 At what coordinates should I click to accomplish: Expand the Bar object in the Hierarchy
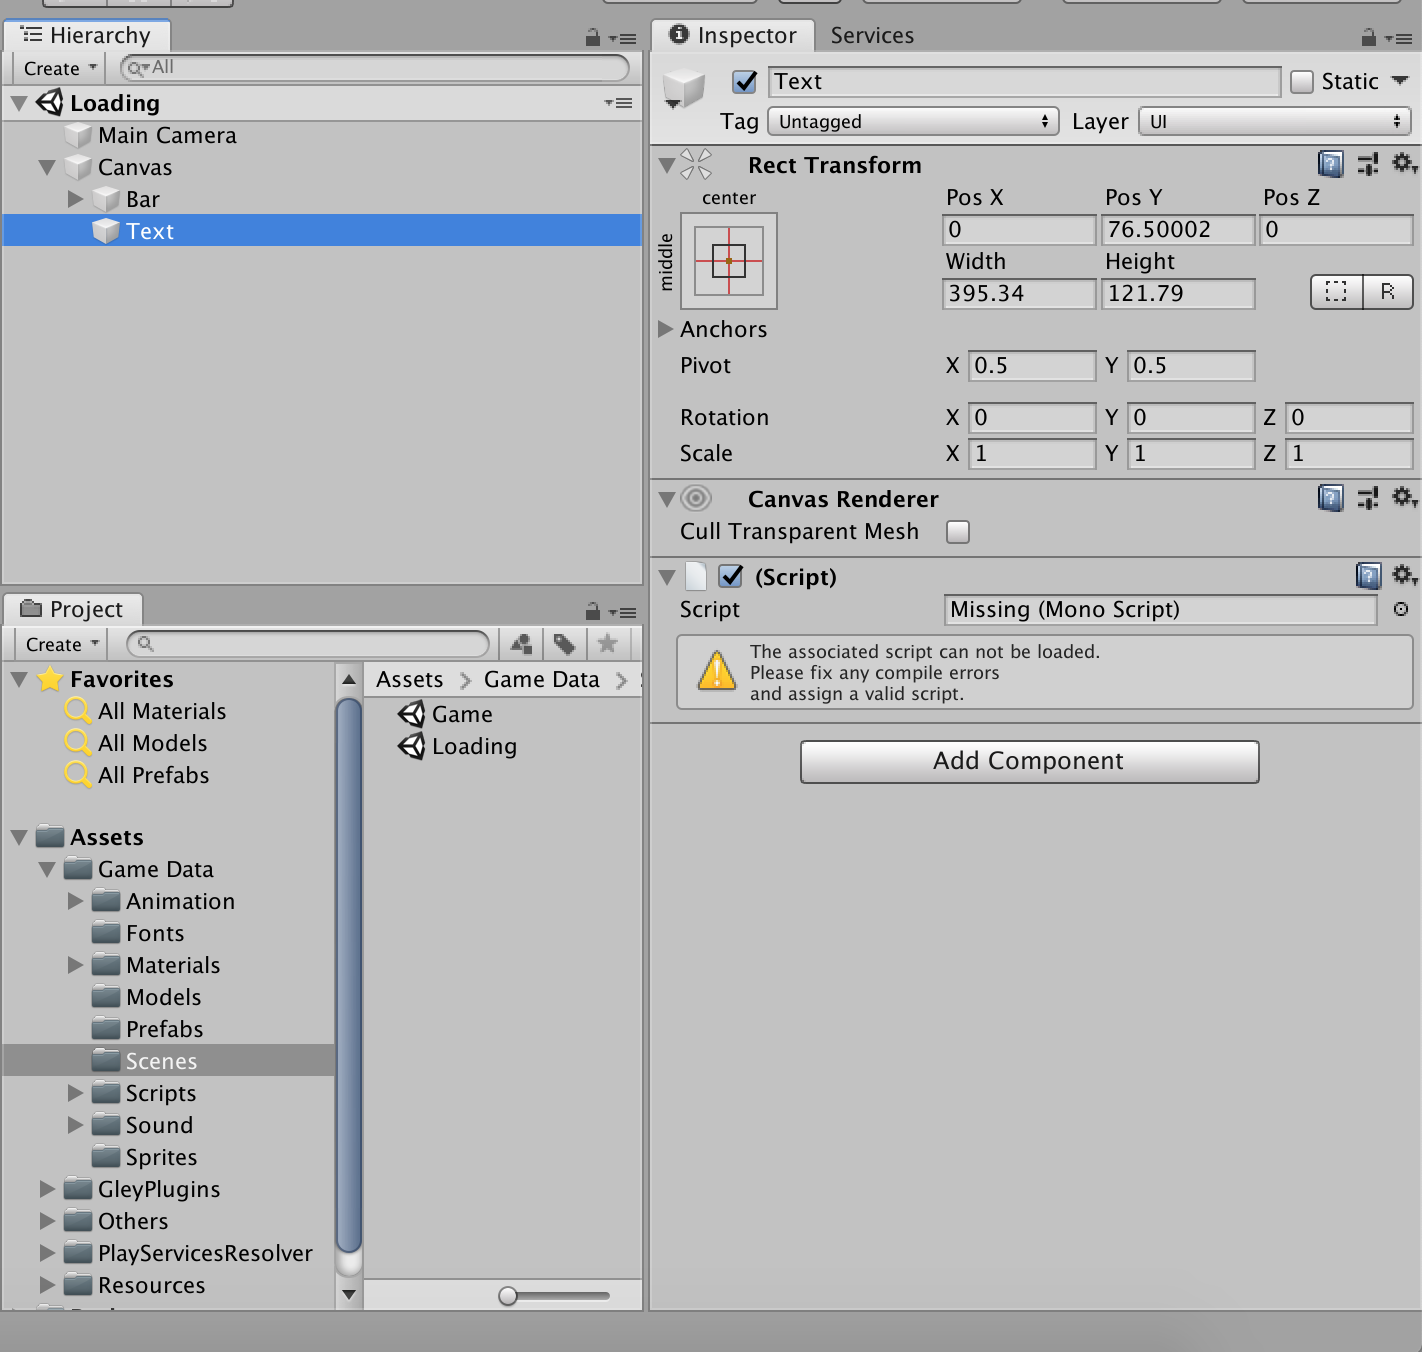click(75, 198)
